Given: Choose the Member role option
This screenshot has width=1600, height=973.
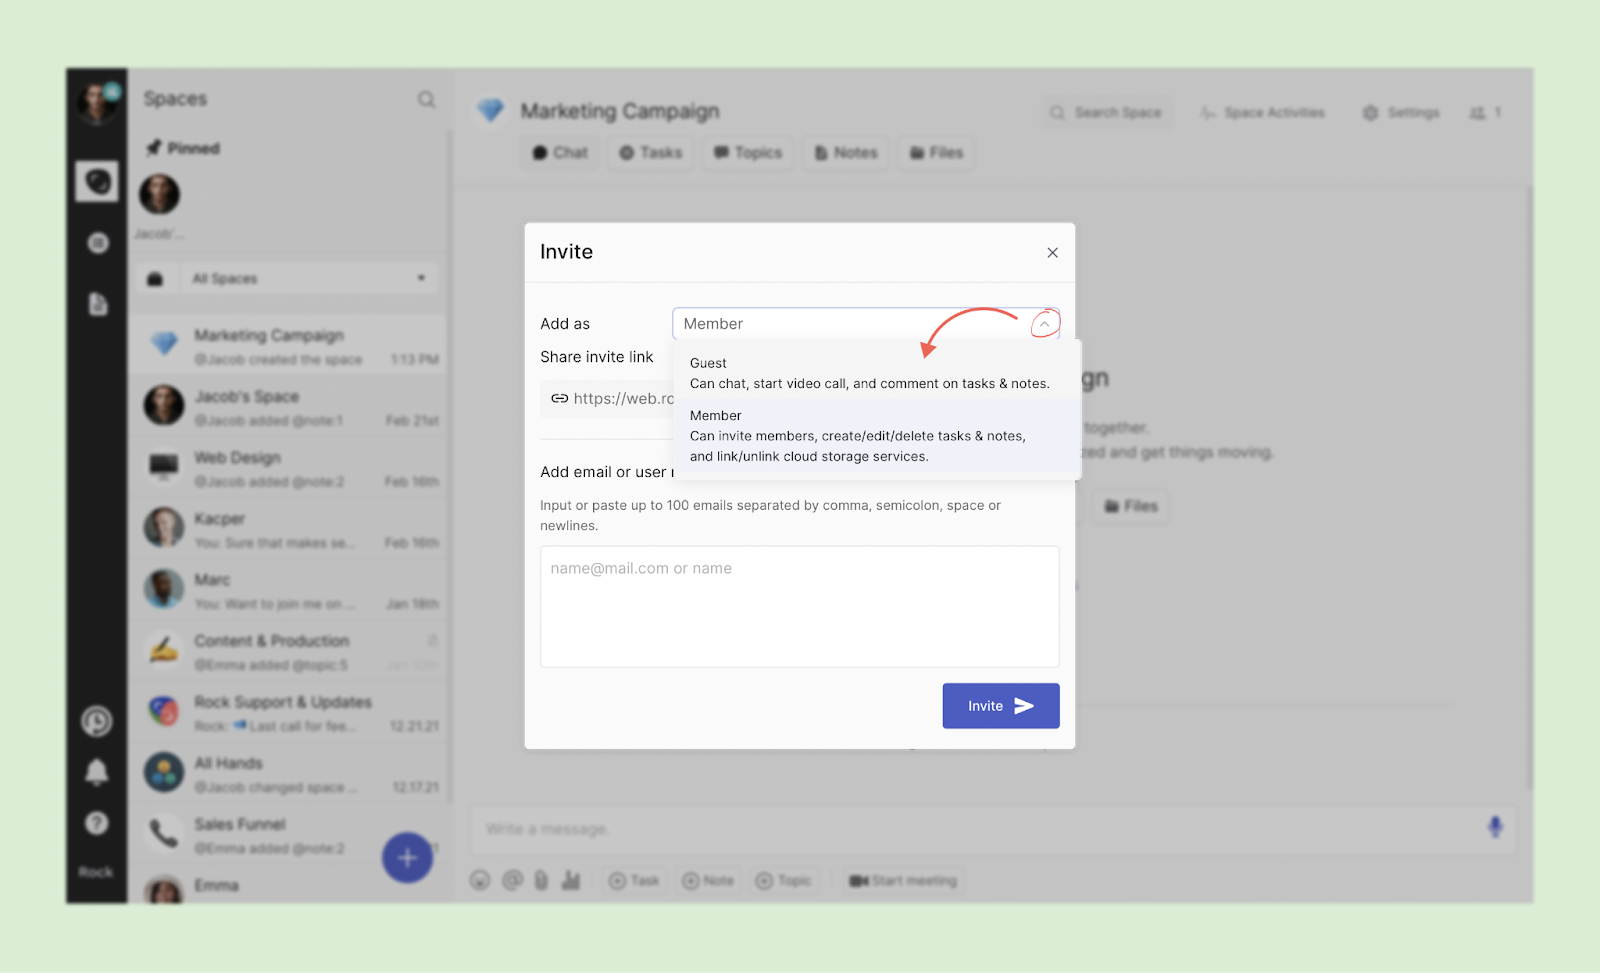Looking at the screenshot, I should pos(868,436).
